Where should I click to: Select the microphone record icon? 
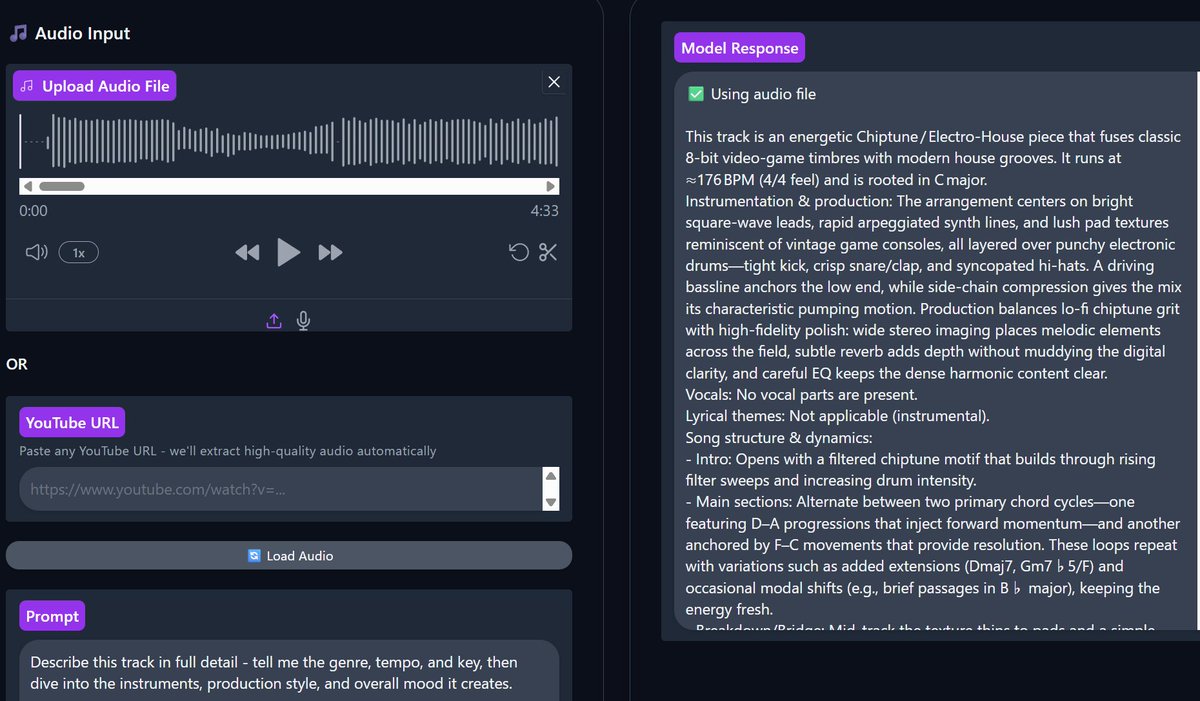[x=303, y=321]
